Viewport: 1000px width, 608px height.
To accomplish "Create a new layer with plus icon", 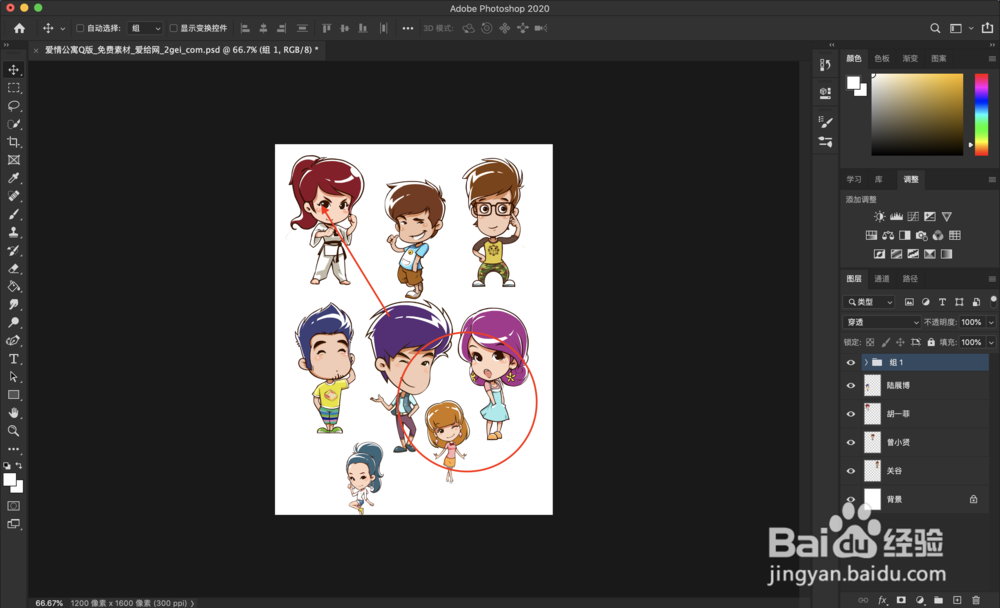I will point(957,600).
